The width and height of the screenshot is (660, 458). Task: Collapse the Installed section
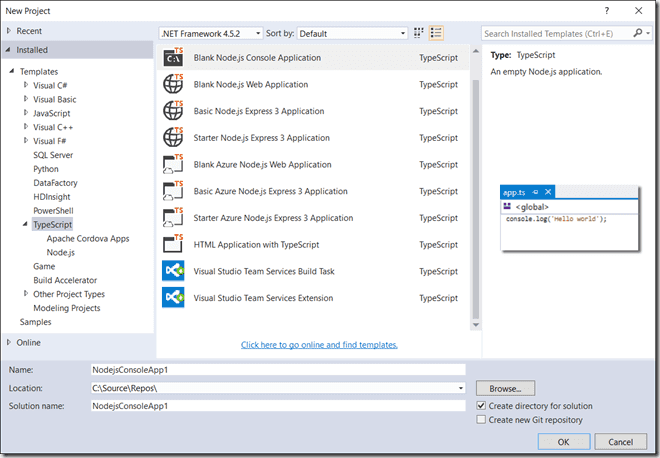click(x=9, y=50)
